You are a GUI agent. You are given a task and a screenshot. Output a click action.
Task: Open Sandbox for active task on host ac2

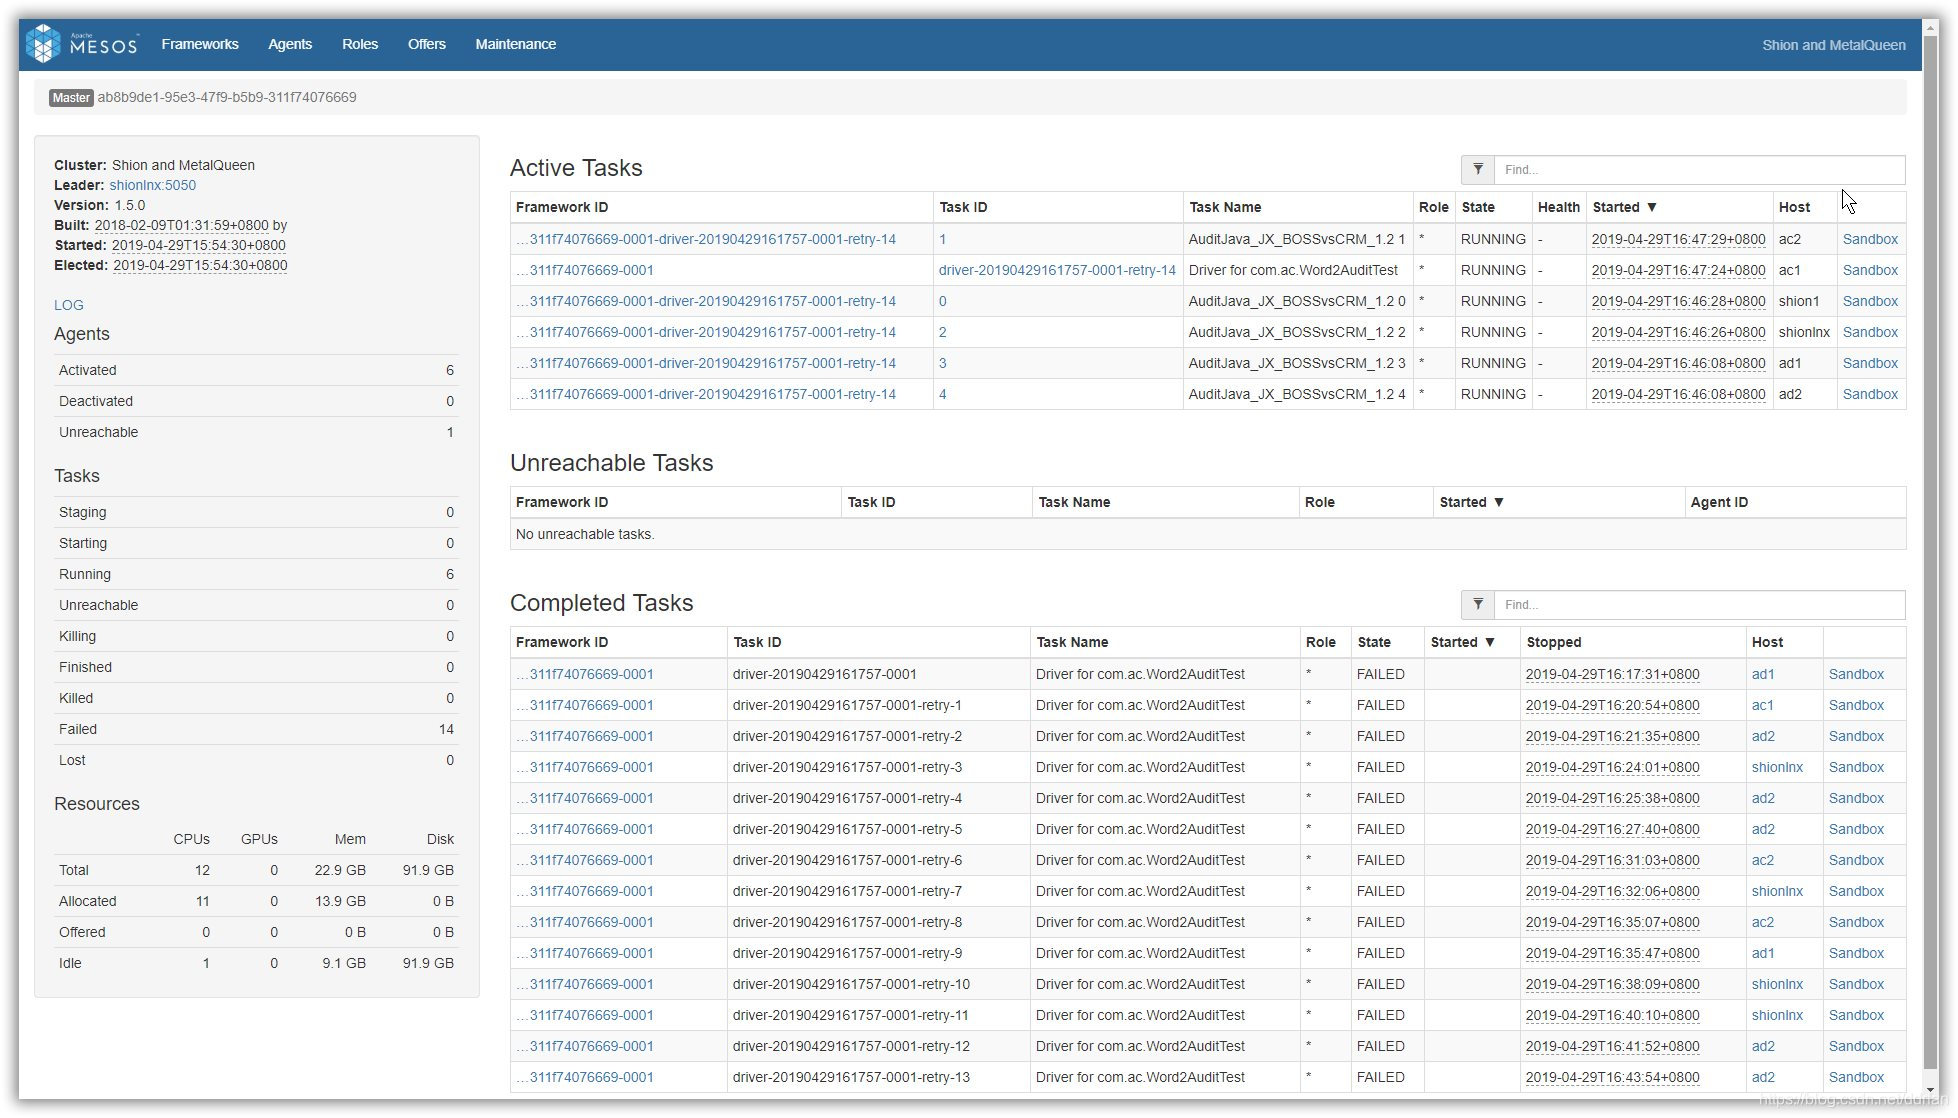1870,239
